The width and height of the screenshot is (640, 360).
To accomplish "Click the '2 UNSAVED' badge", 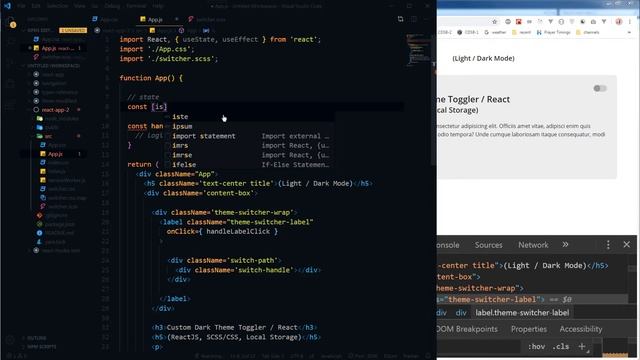I will pos(73,30).
